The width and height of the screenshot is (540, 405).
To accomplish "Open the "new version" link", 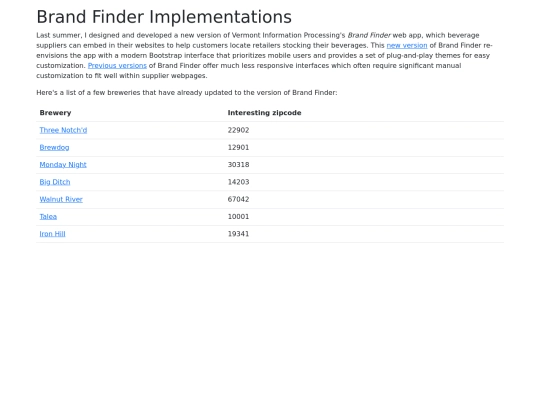I will (407, 45).
